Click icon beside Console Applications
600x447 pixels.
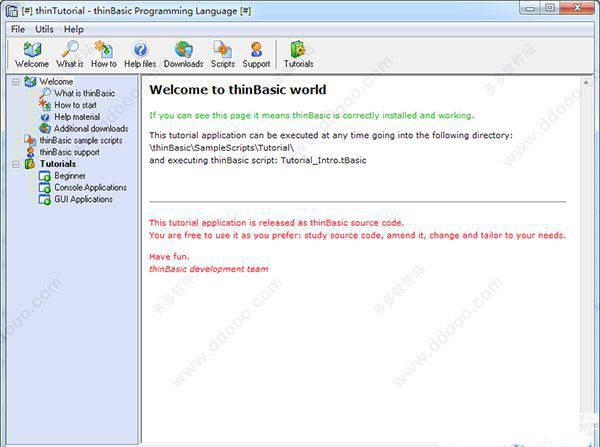(45, 188)
